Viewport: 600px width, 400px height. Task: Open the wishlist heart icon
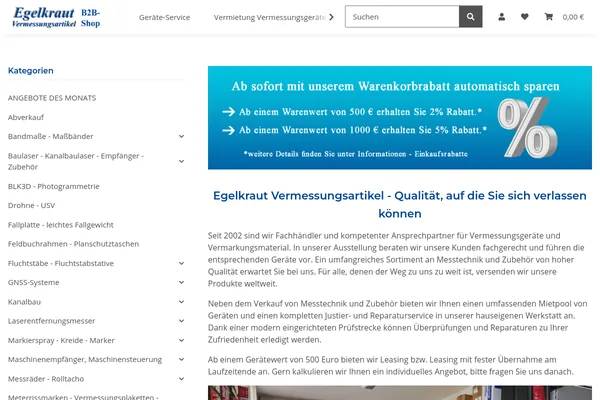(525, 17)
